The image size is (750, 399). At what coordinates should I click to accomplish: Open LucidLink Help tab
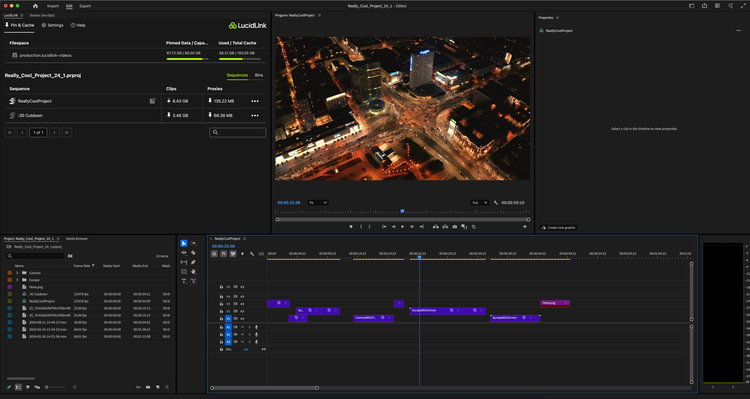pyautogui.click(x=78, y=25)
